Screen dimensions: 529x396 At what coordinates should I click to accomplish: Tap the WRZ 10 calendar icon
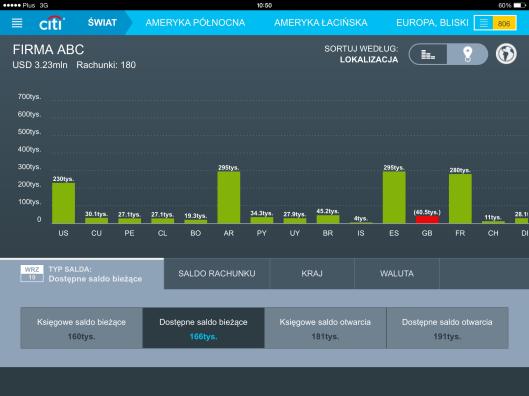pyautogui.click(x=32, y=273)
